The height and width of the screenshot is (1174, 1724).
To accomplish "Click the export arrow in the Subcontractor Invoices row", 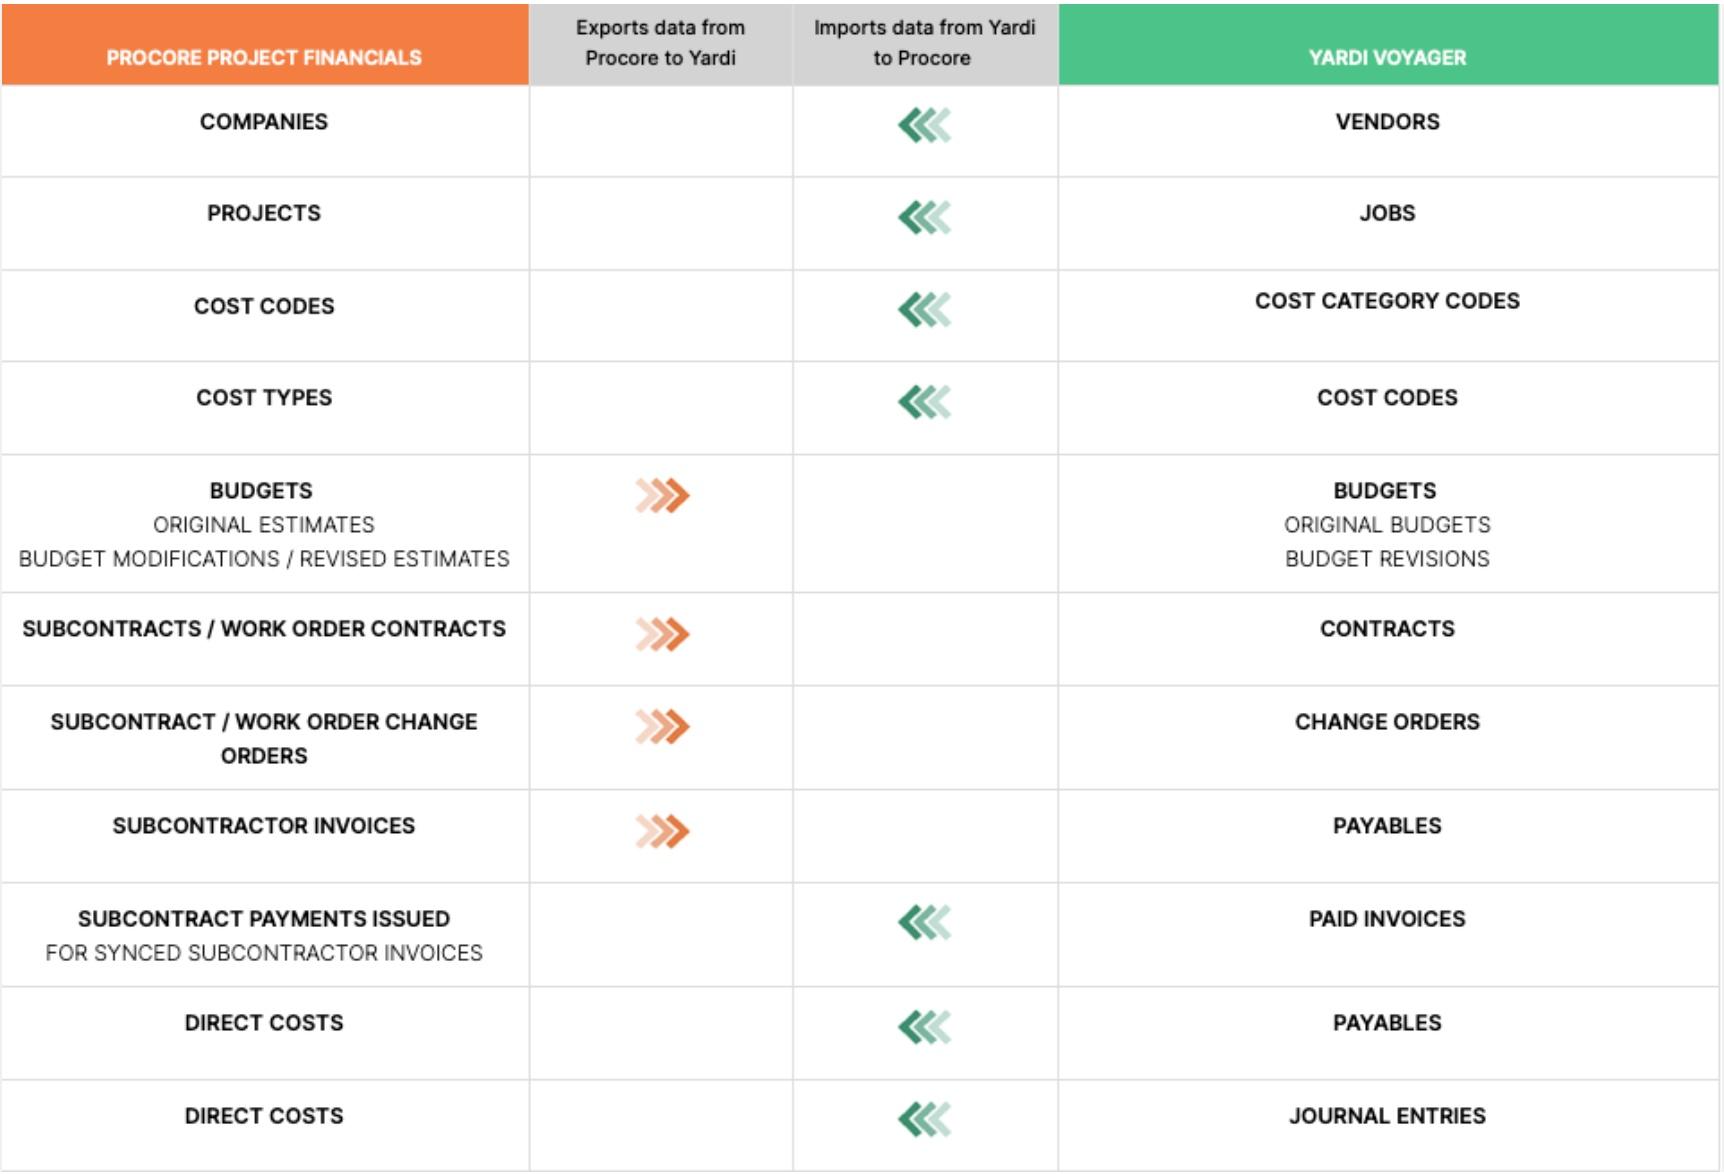I will pos(662,831).
